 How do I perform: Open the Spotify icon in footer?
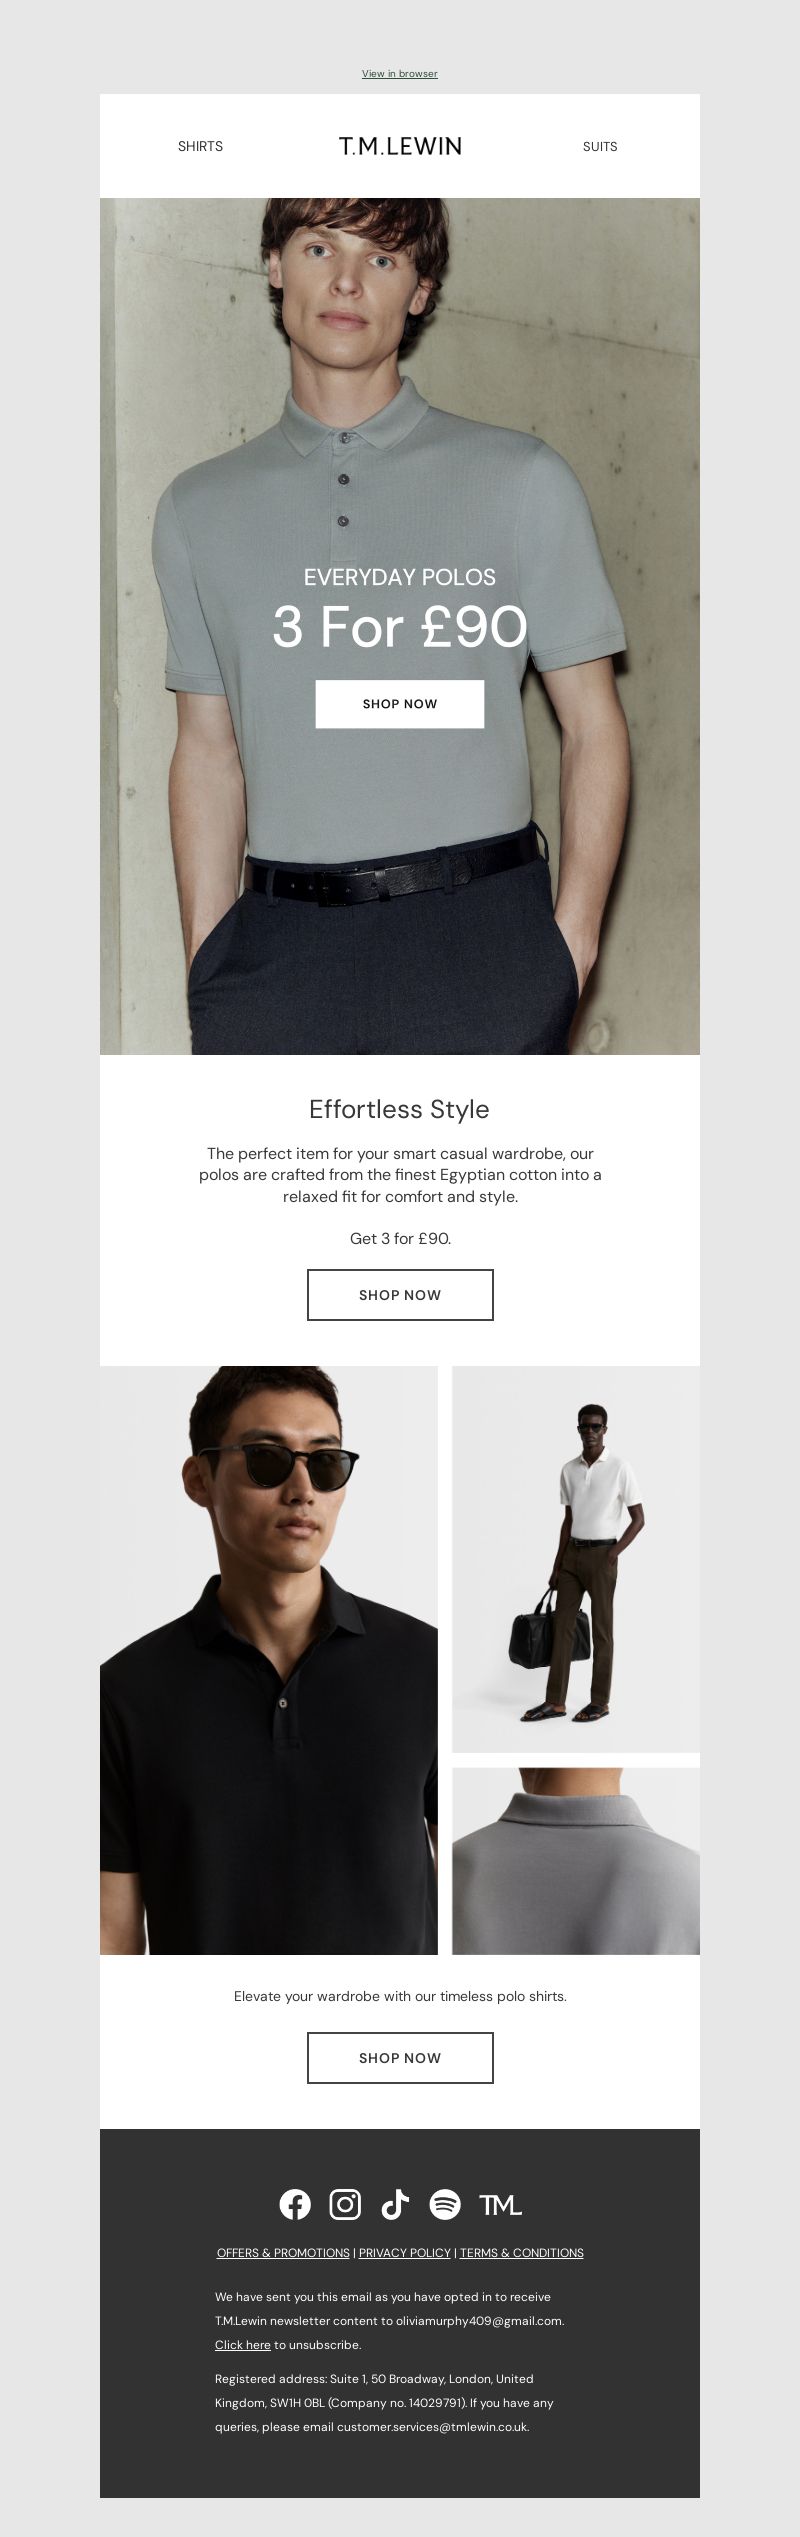[445, 2204]
